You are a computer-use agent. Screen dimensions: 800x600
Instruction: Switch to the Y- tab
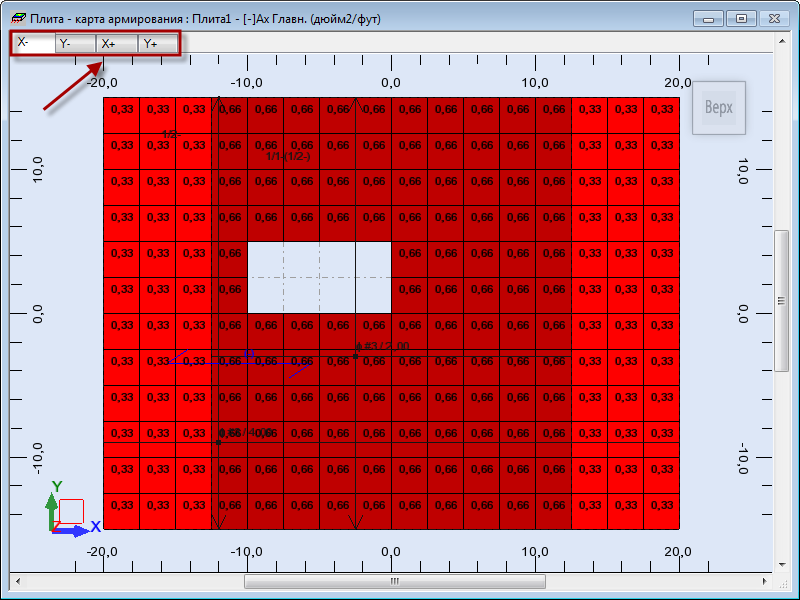(76, 44)
